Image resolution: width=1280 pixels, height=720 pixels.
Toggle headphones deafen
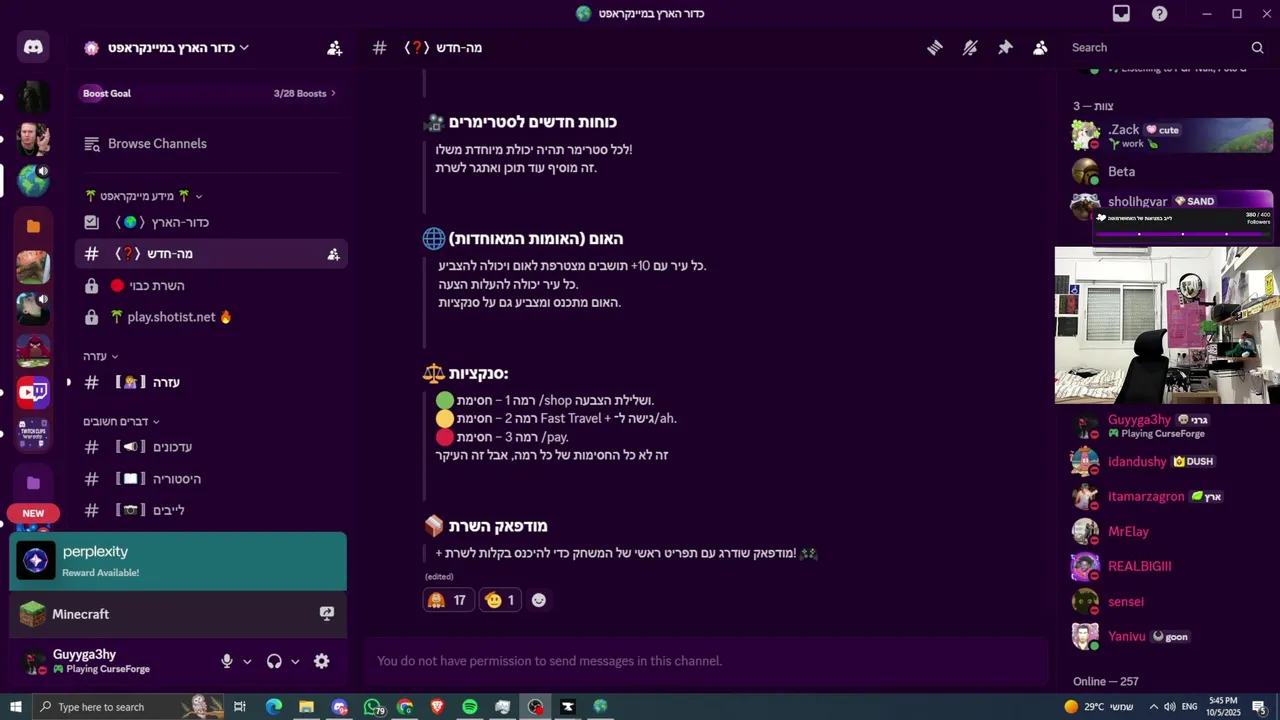coord(274,661)
